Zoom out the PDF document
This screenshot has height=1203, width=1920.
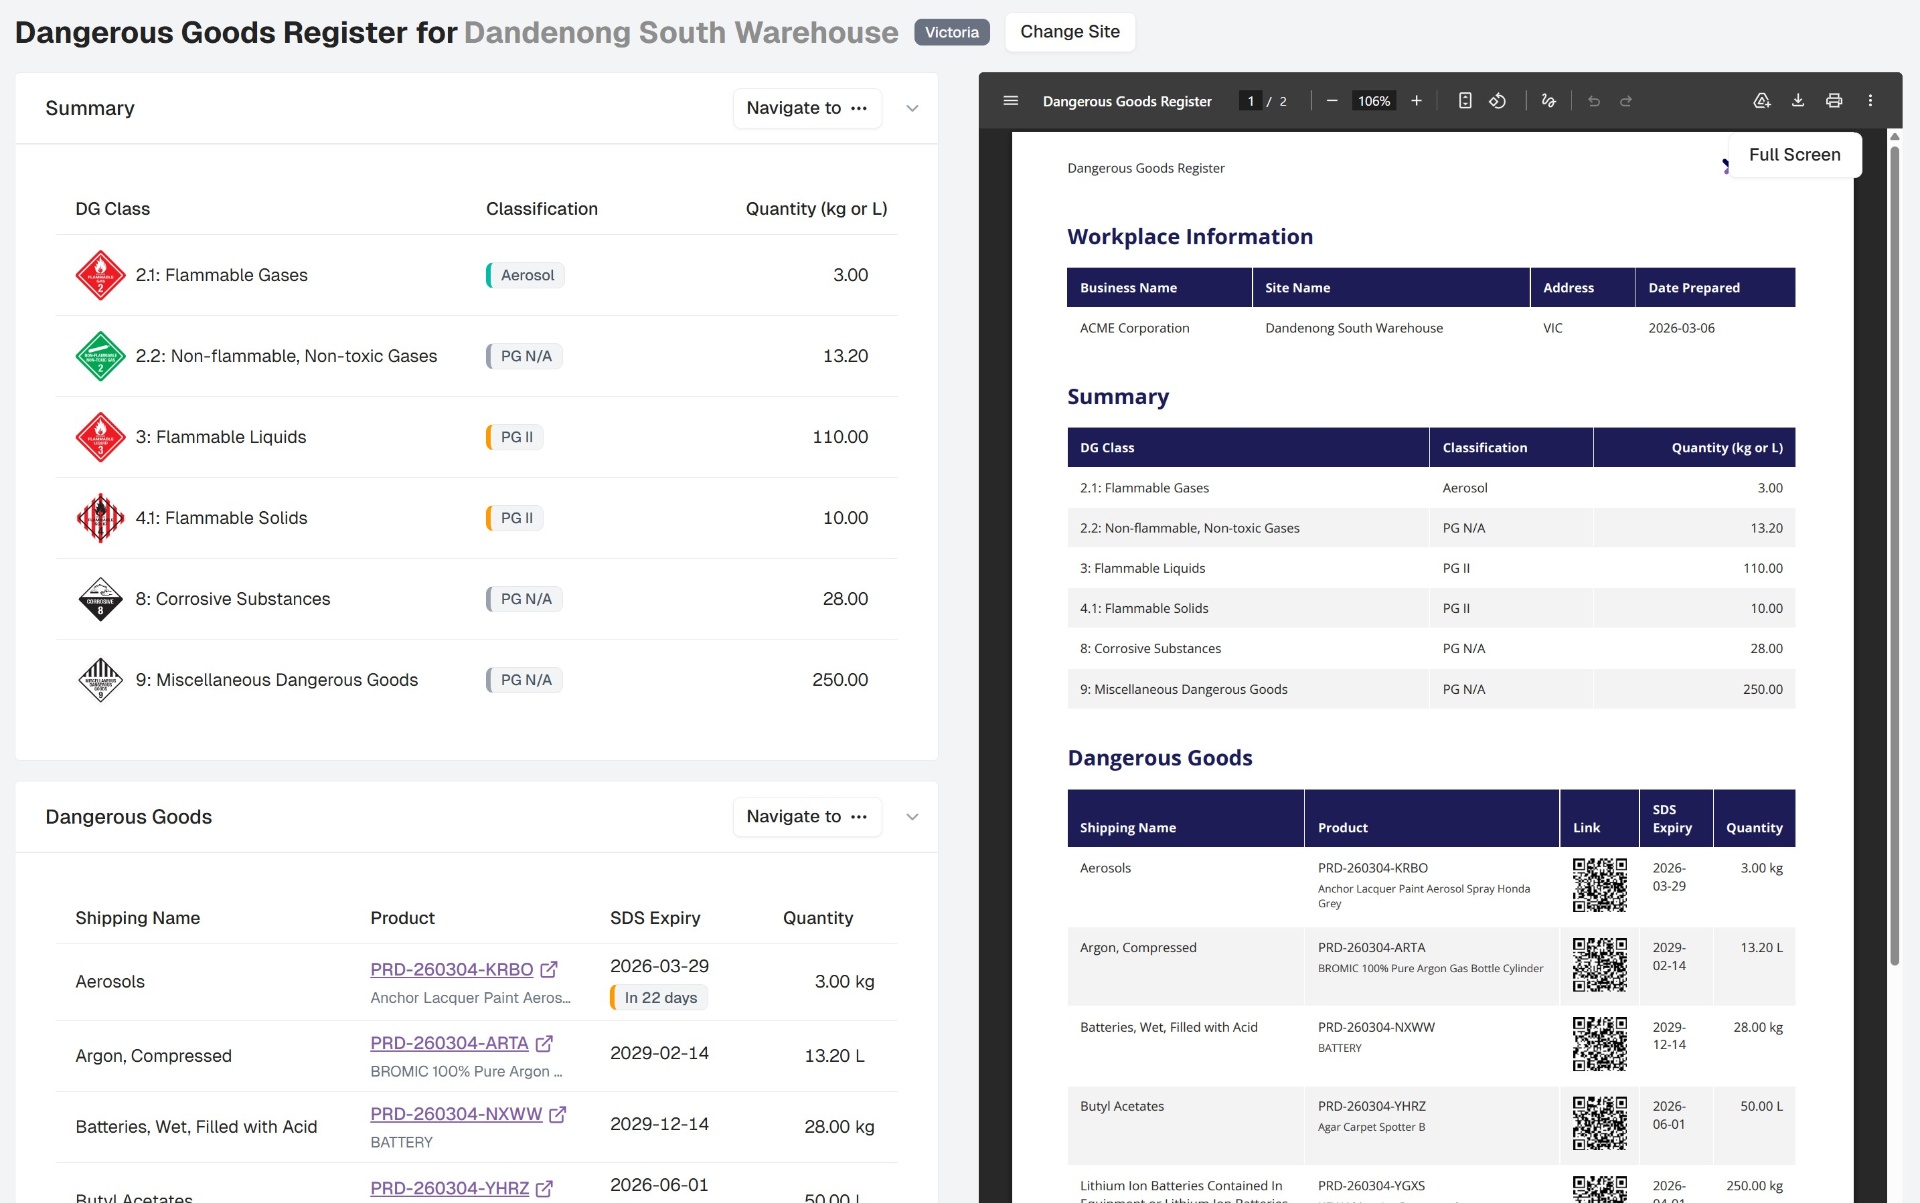pyautogui.click(x=1331, y=101)
